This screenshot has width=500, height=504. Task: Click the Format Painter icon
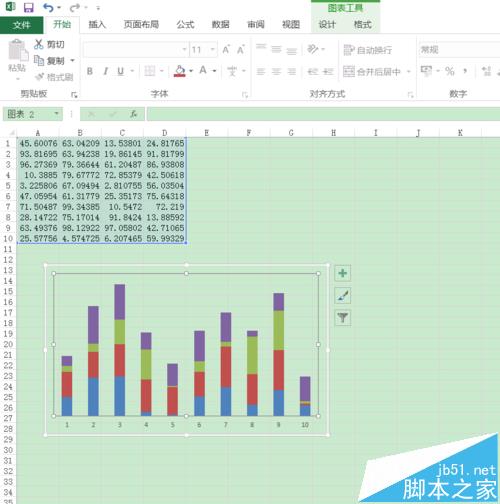pos(40,77)
